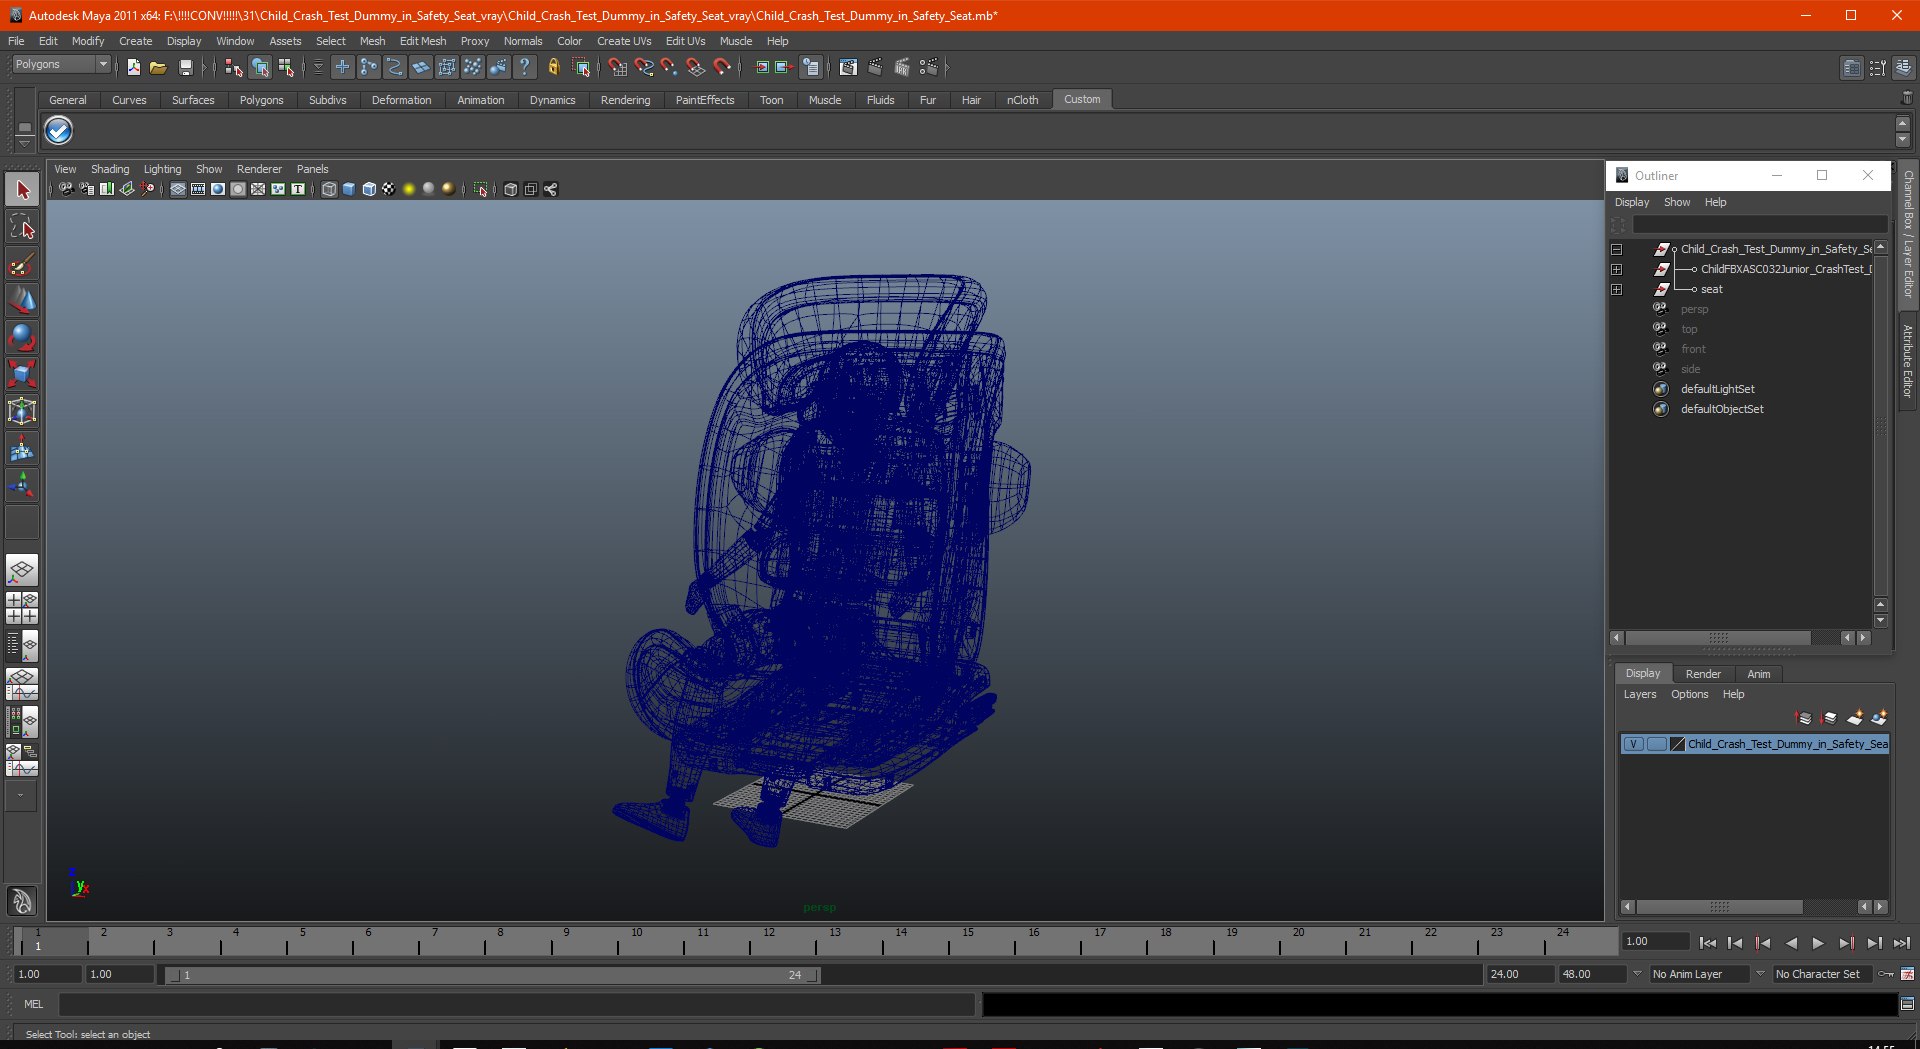Activate the Rotate tool
Viewport: 1920px width, 1049px height.
(22, 337)
